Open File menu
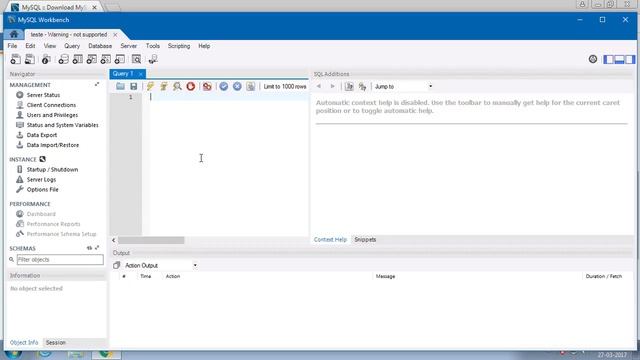Screen dimensions: 640x360 click(x=12, y=46)
